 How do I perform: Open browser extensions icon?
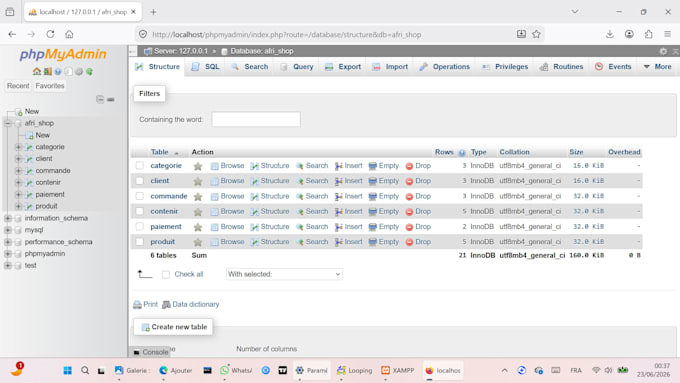coord(648,34)
